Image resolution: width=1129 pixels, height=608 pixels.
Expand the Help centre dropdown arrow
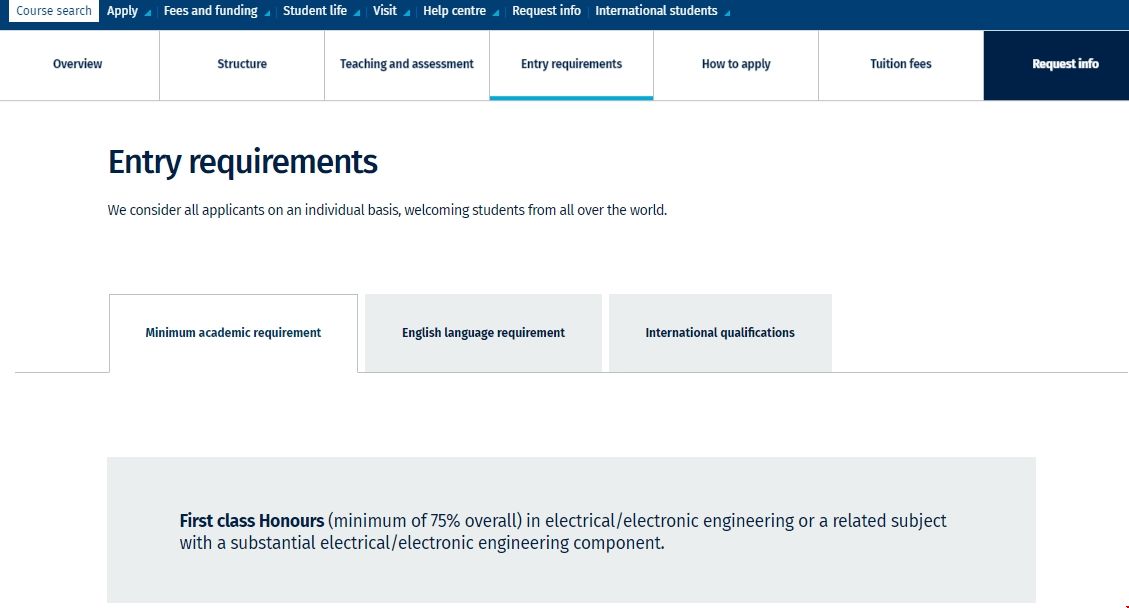[496, 13]
